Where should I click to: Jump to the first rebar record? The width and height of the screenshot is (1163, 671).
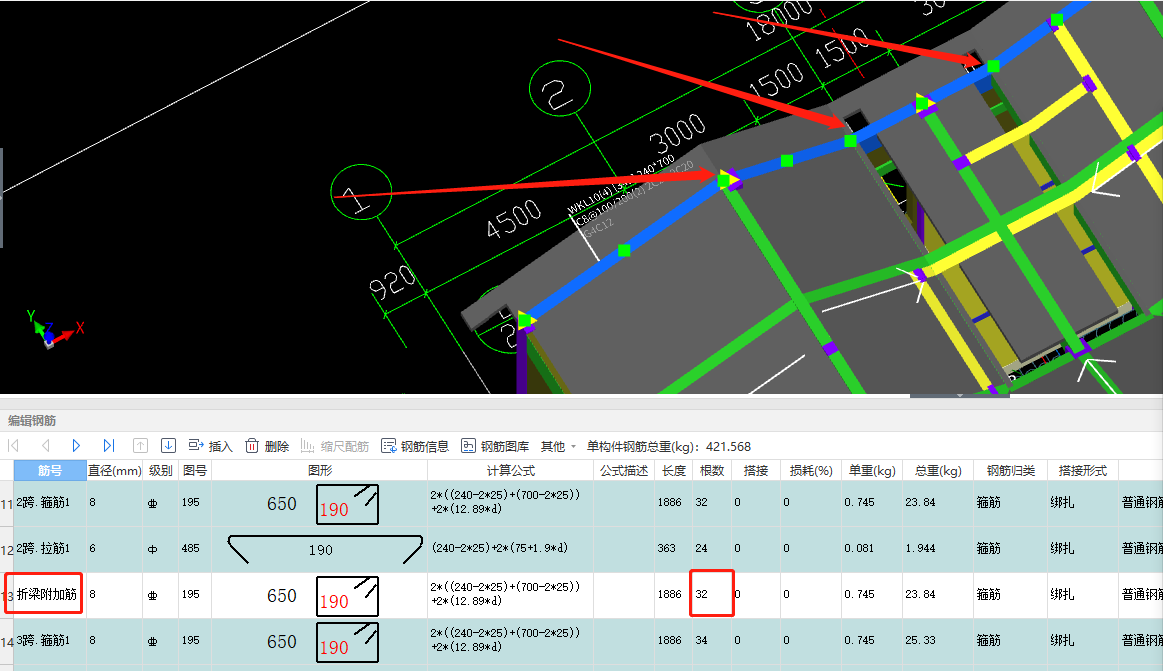(x=13, y=446)
